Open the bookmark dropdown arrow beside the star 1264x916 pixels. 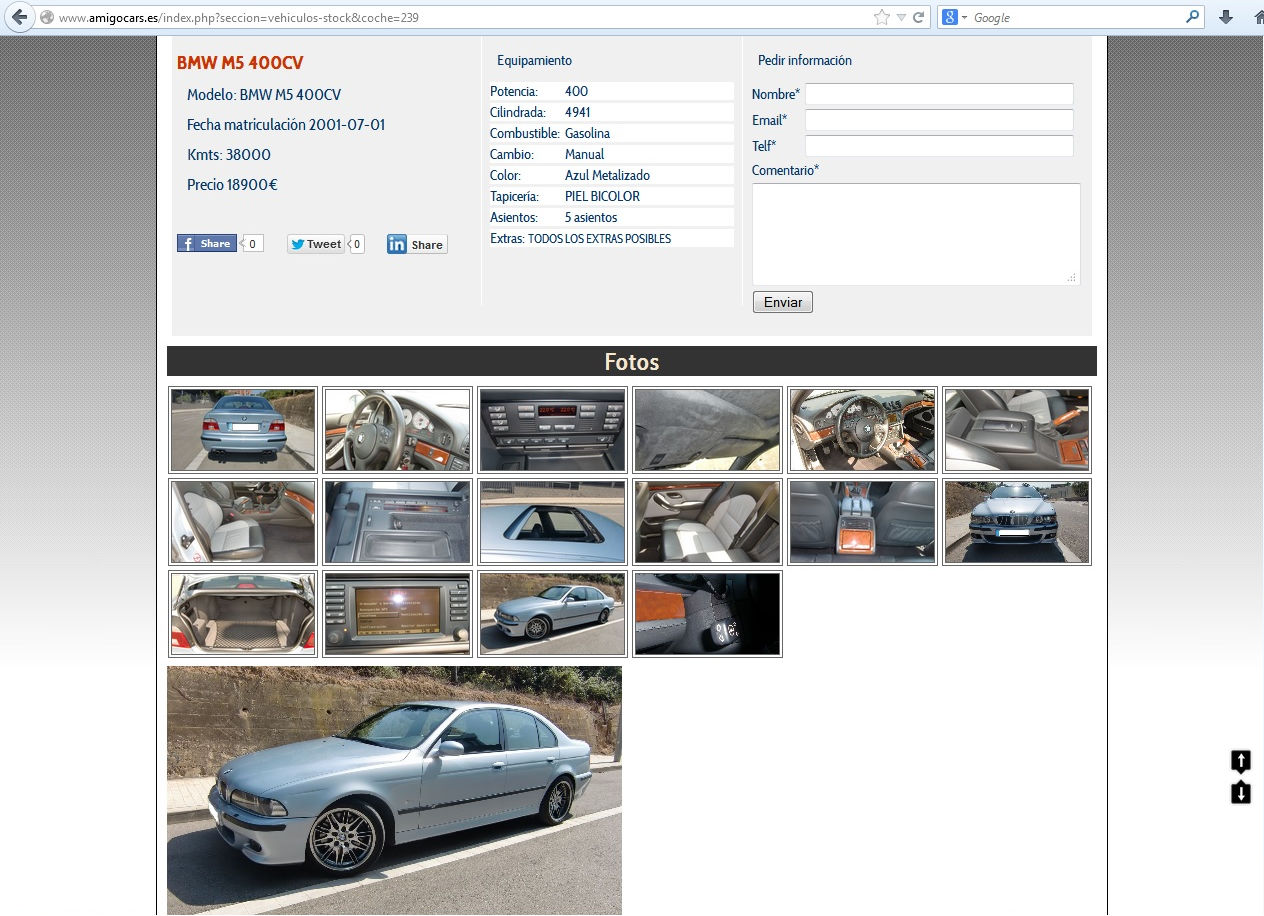tap(901, 18)
